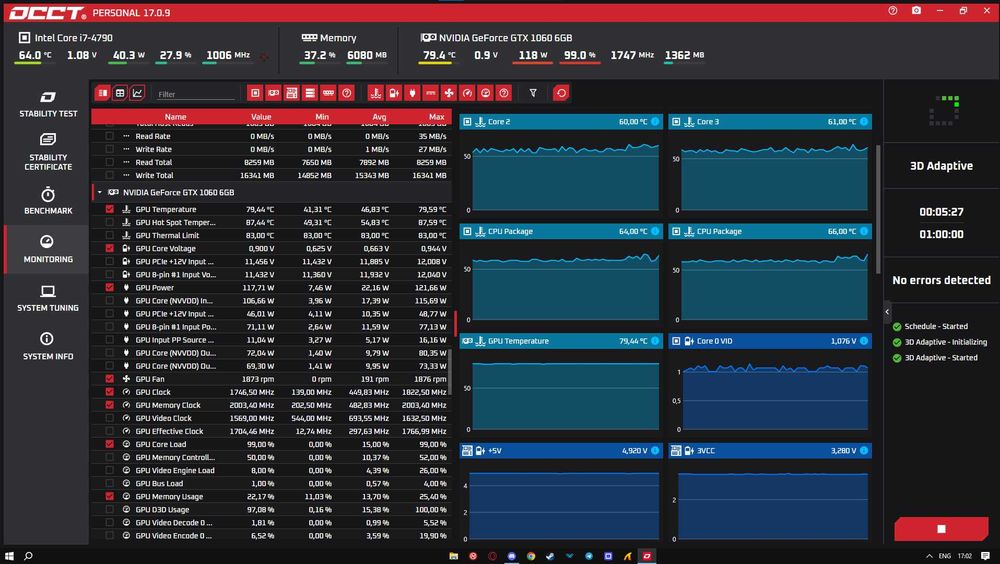1000x564 pixels.
Task: Click the sensor Filter text field
Action: (x=195, y=94)
